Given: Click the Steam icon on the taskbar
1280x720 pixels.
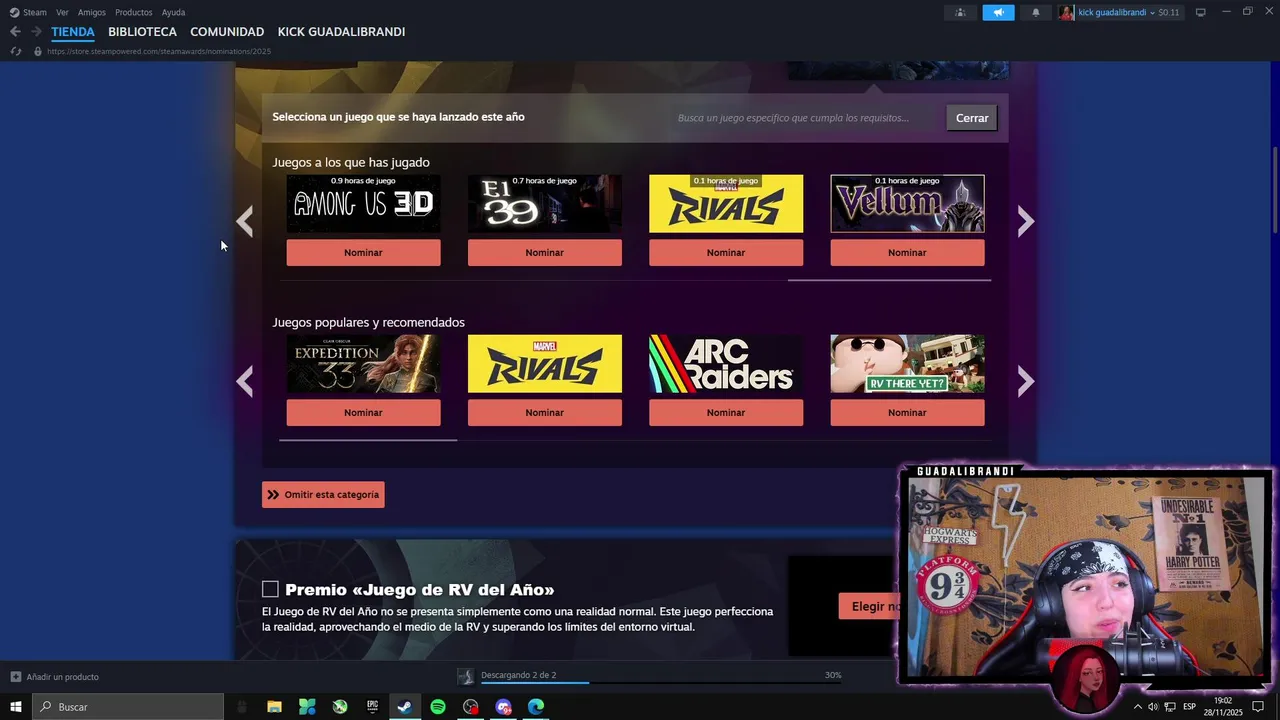Looking at the screenshot, I should (405, 707).
